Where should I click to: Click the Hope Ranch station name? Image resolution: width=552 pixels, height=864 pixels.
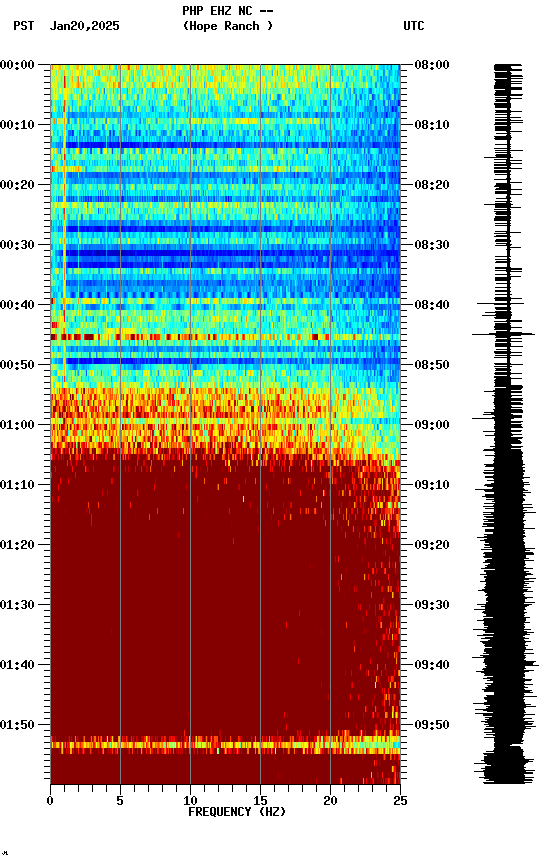click(x=228, y=26)
